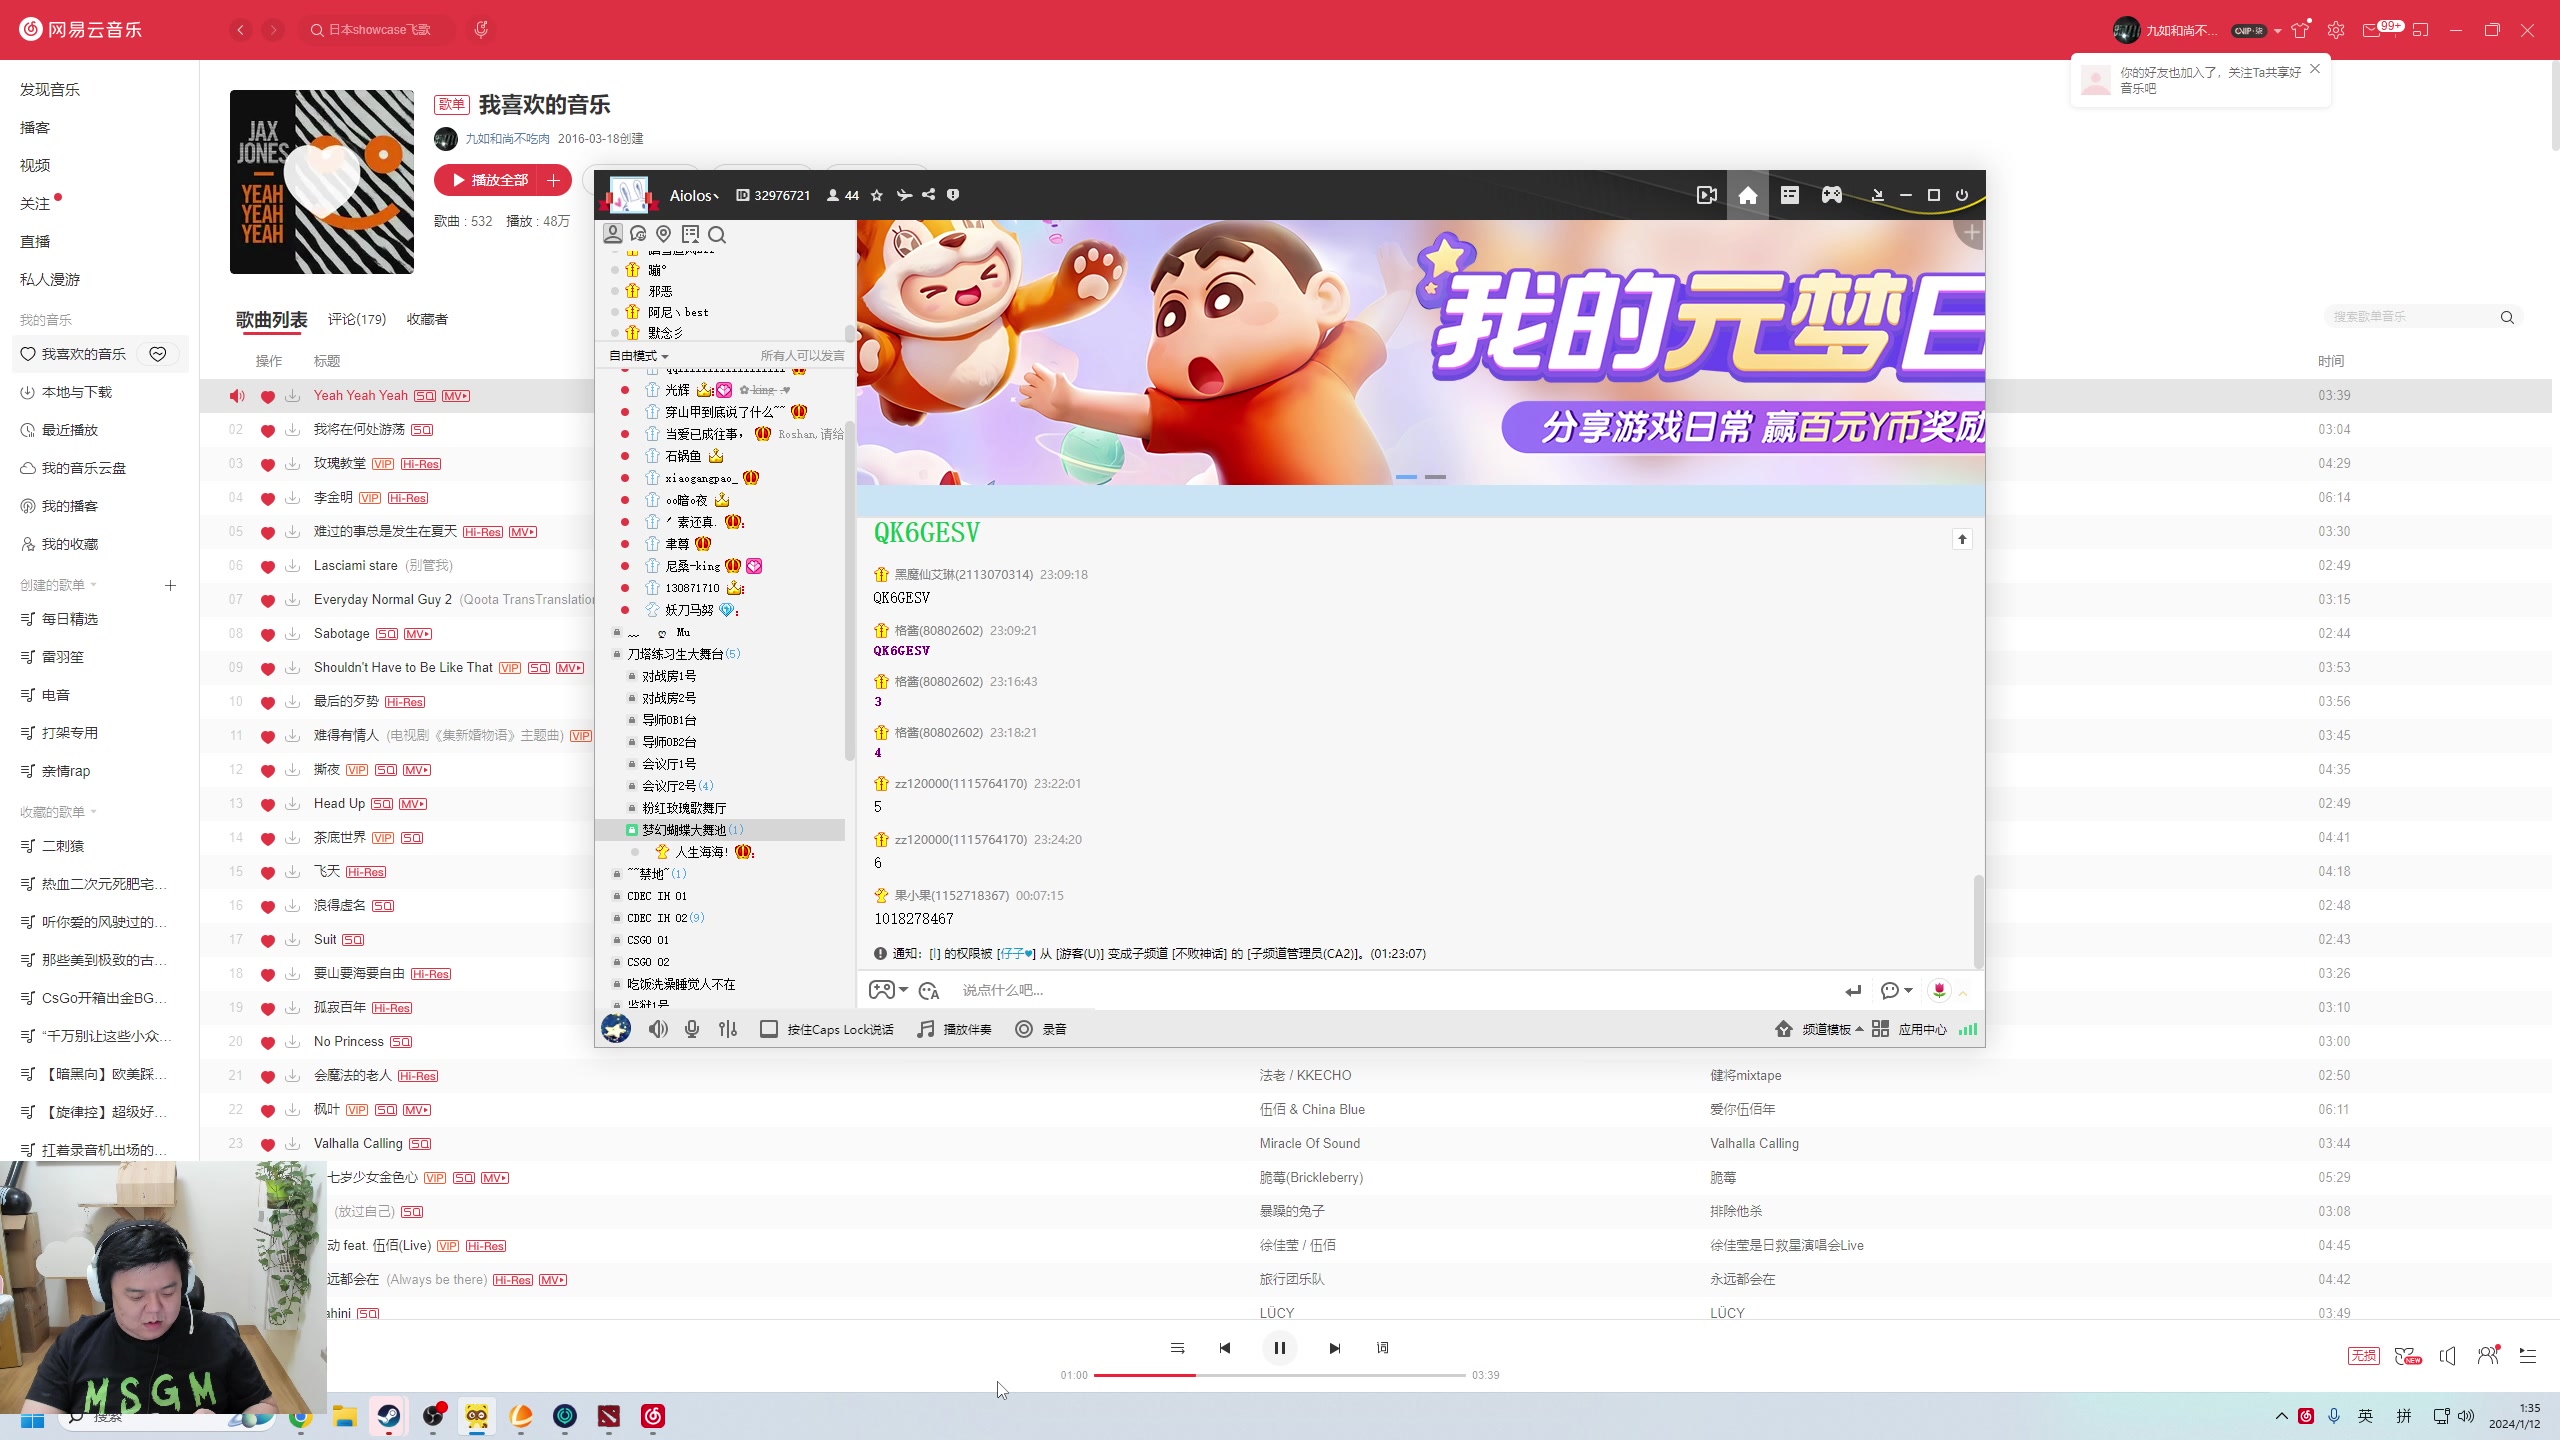Create new playlist with plus icon

[x=170, y=585]
